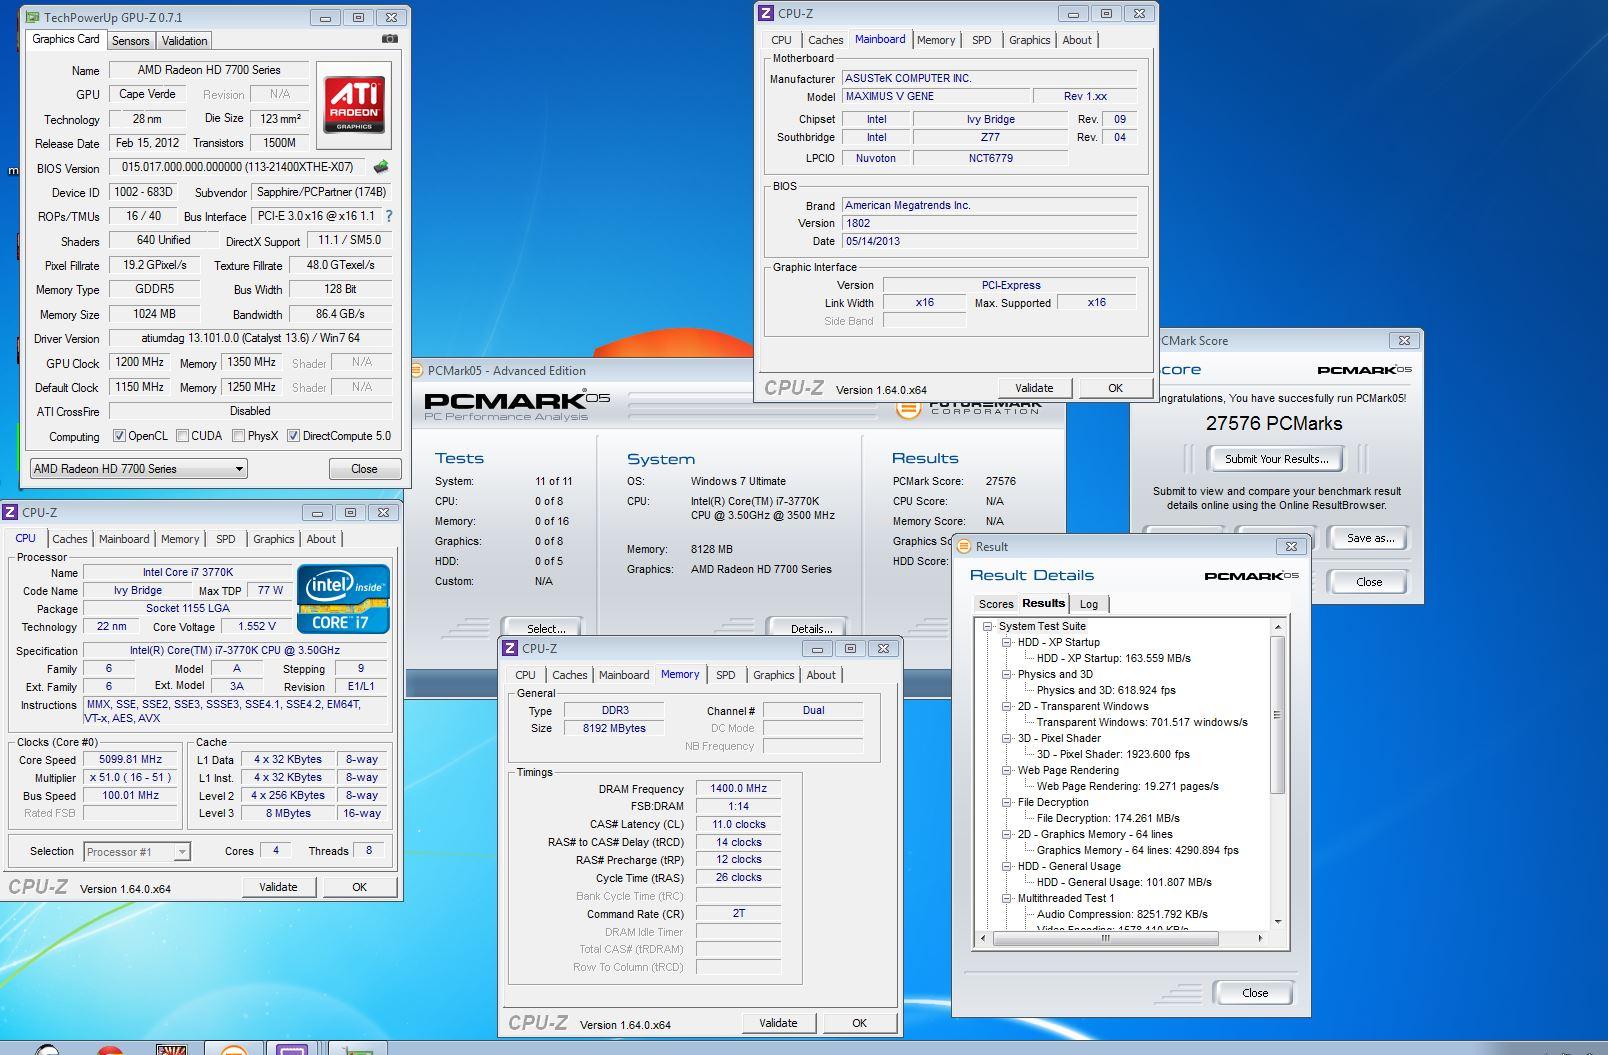The image size is (1608, 1055).
Task: Click the MAXIMUS V GENE model field
Action: 935,96
